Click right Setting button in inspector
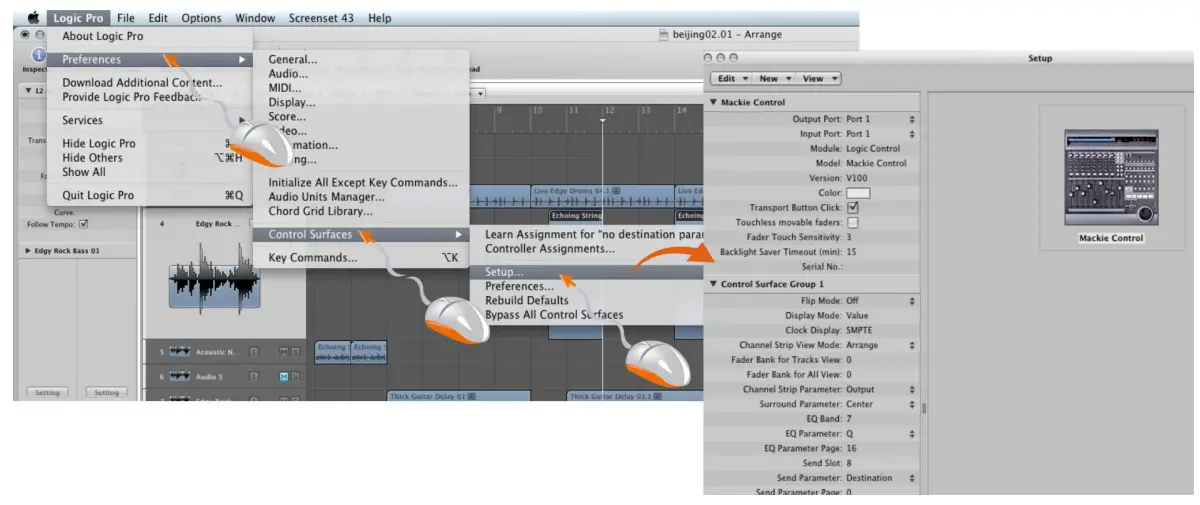Screen dimensions: 1200x505 [106, 393]
